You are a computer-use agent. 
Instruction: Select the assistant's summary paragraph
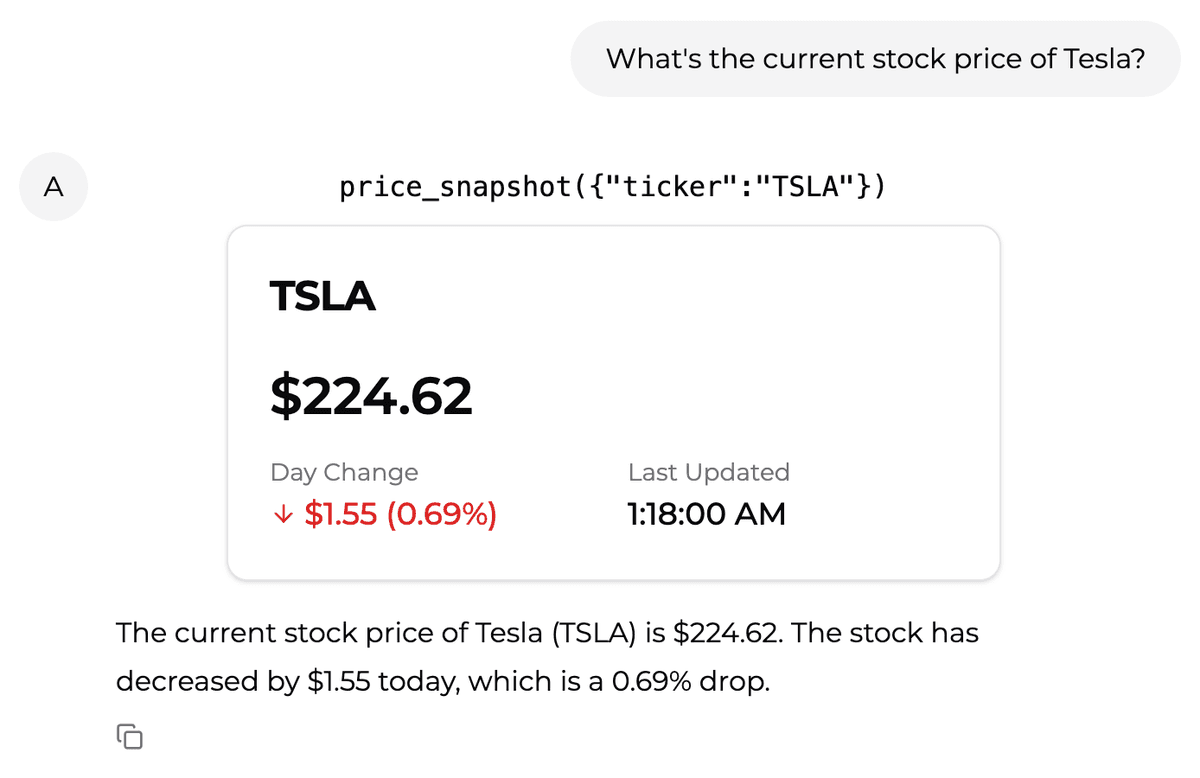tap(548, 656)
